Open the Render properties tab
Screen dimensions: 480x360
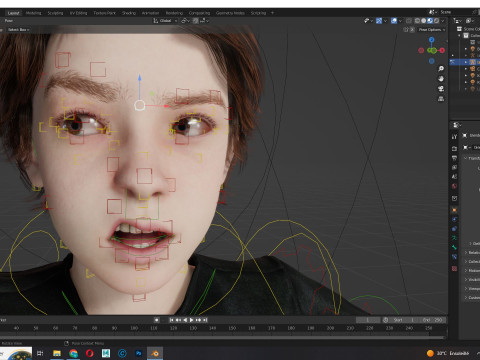(454, 149)
